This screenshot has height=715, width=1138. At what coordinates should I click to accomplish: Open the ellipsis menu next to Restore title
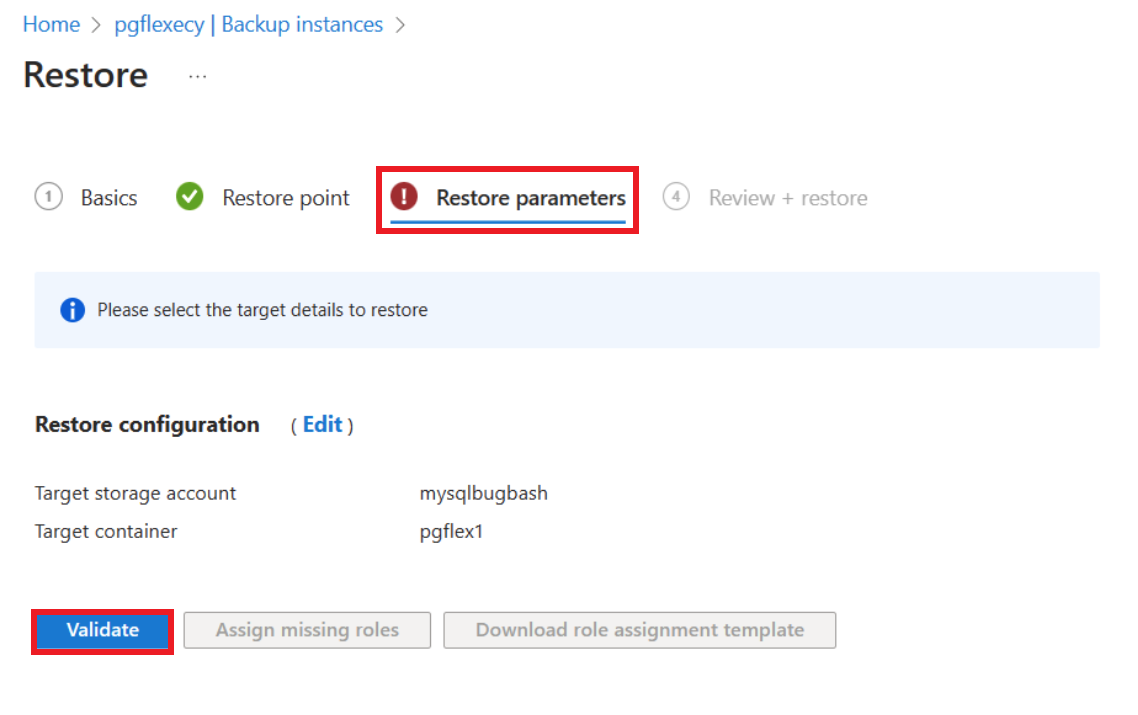197,76
